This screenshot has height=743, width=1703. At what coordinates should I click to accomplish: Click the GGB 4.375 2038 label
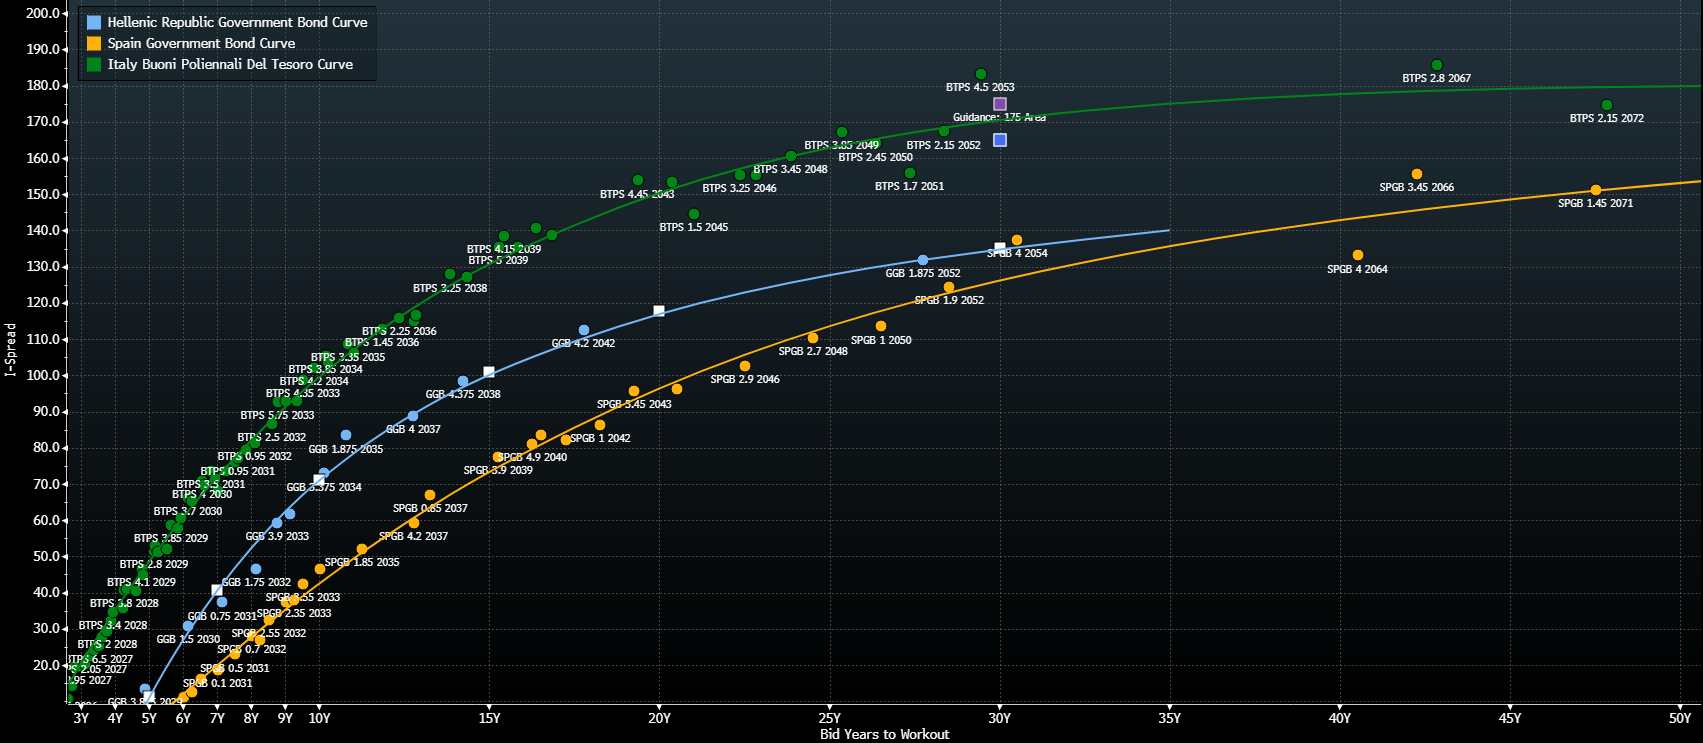coord(463,394)
